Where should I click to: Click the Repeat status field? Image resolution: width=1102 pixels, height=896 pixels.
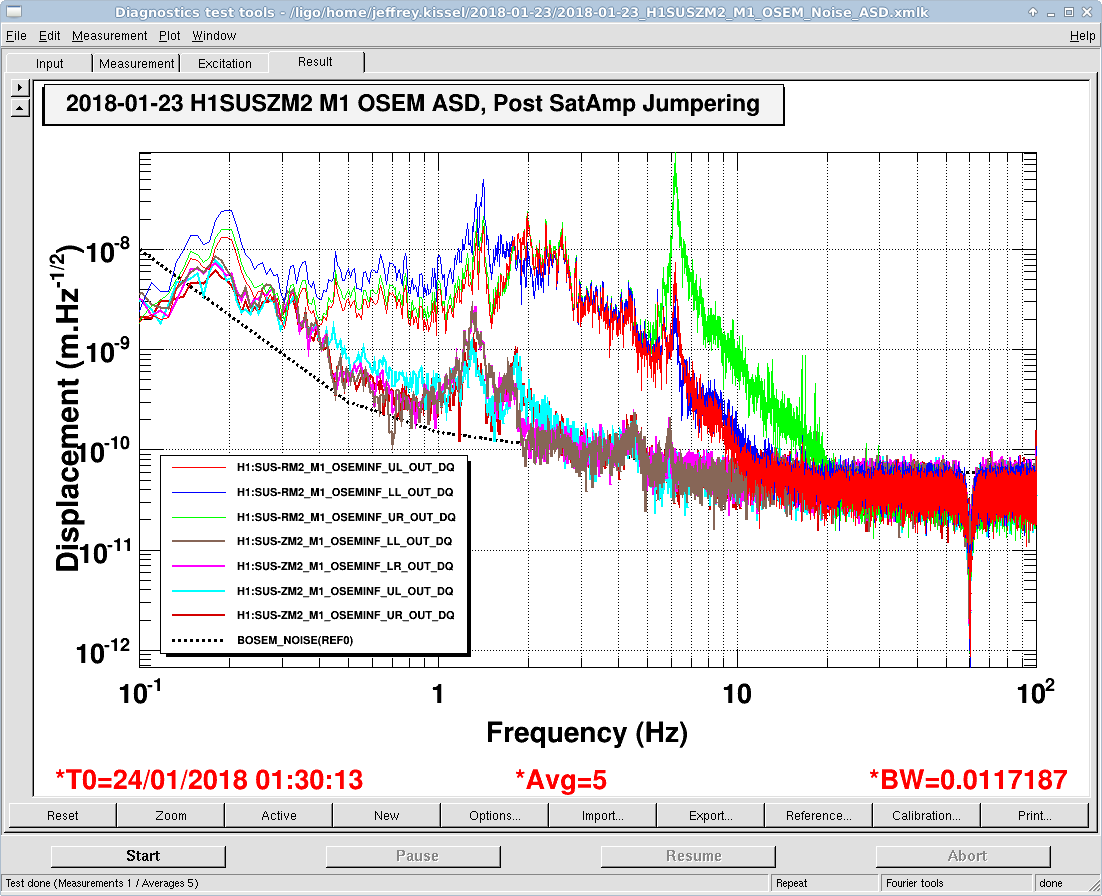click(x=825, y=883)
